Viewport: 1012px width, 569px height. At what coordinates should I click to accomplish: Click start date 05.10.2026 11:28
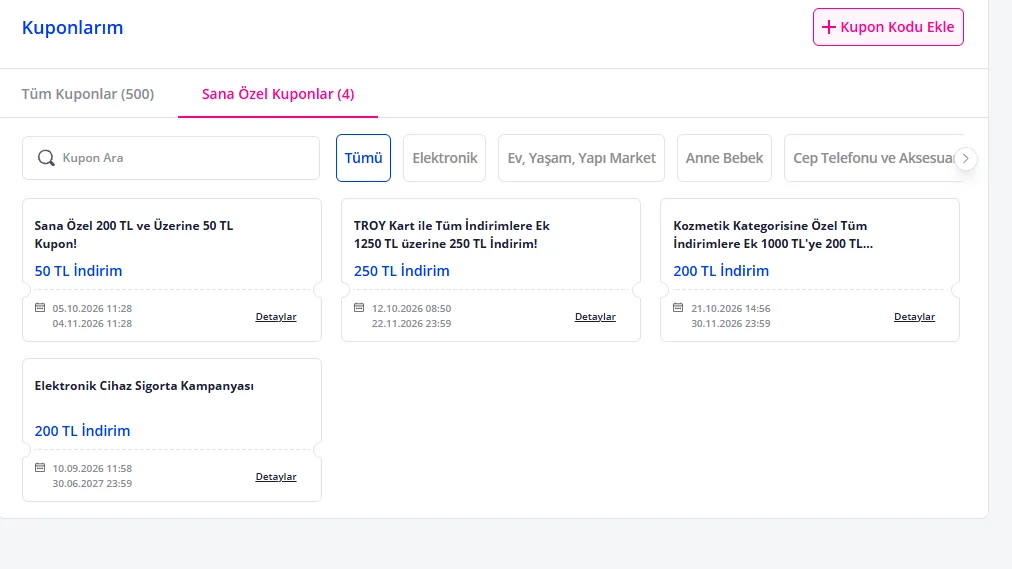coord(92,308)
